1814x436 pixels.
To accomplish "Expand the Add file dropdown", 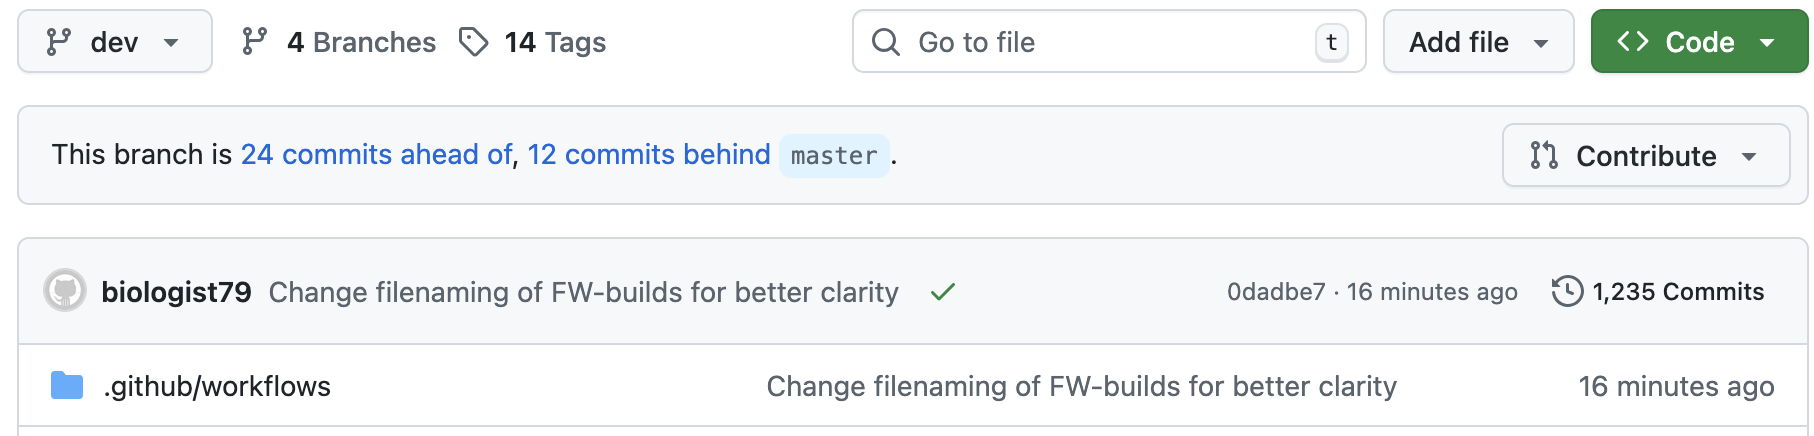I will coord(1478,42).
